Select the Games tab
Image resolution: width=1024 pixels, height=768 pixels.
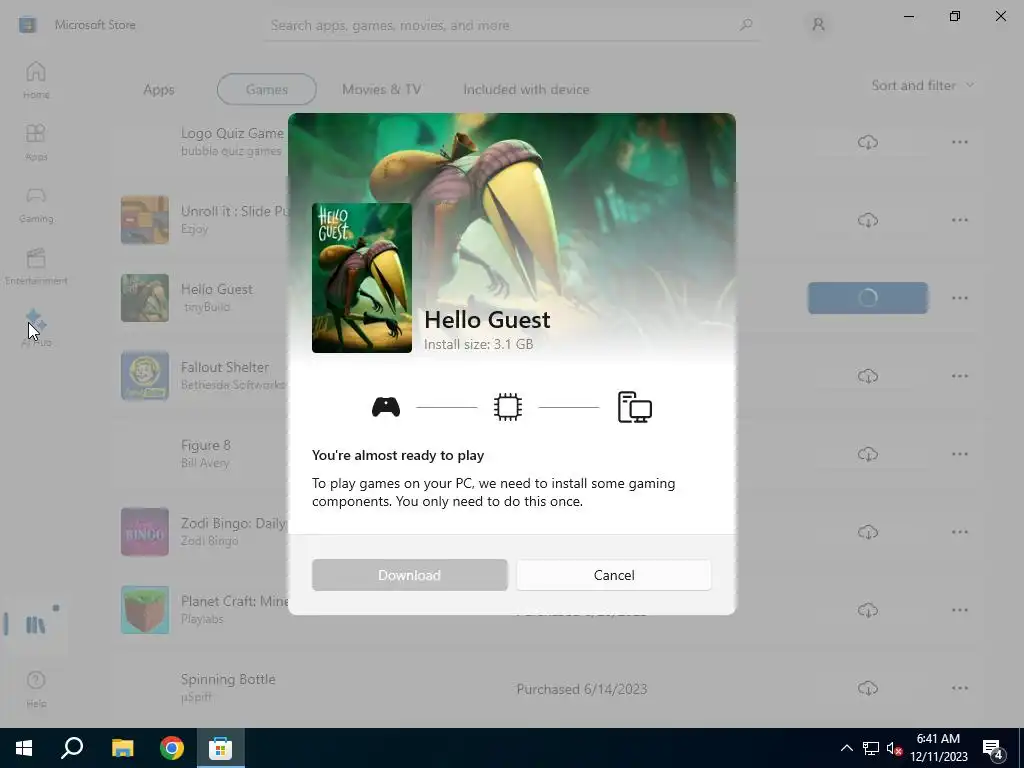(266, 89)
